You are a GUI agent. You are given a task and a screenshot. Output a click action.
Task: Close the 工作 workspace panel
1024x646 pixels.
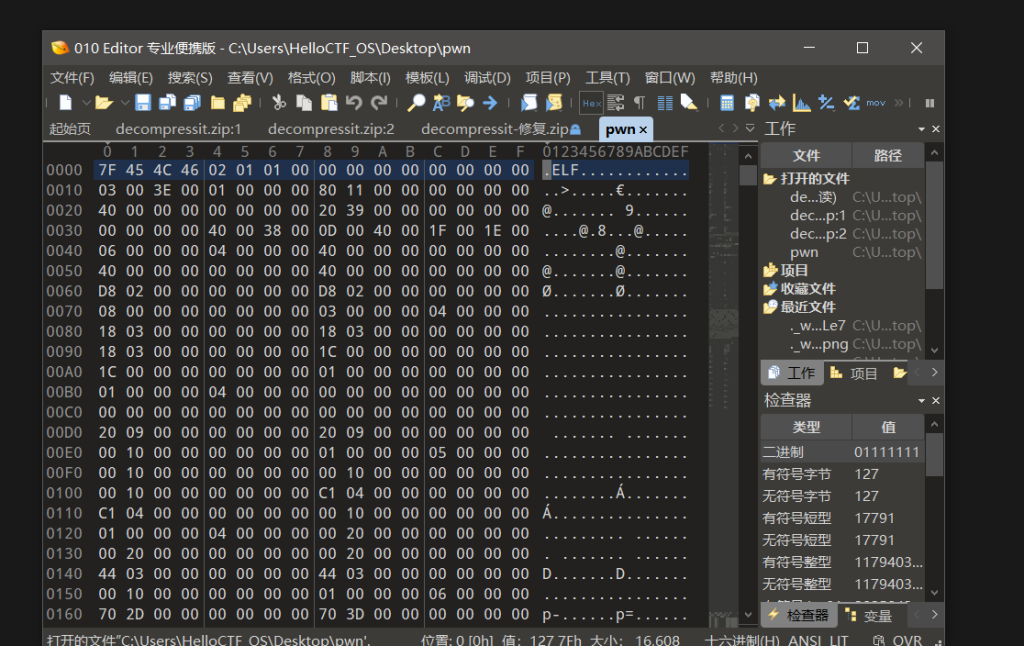pyautogui.click(x=936, y=129)
